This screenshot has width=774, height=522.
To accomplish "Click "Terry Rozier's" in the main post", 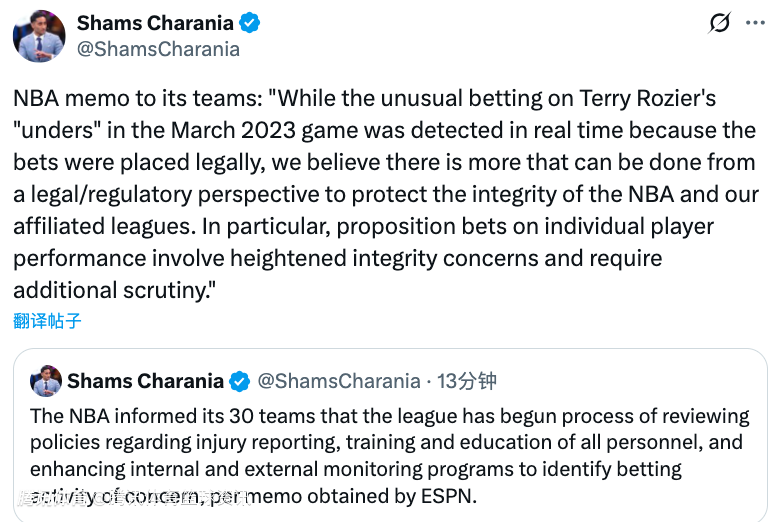I will (649, 100).
